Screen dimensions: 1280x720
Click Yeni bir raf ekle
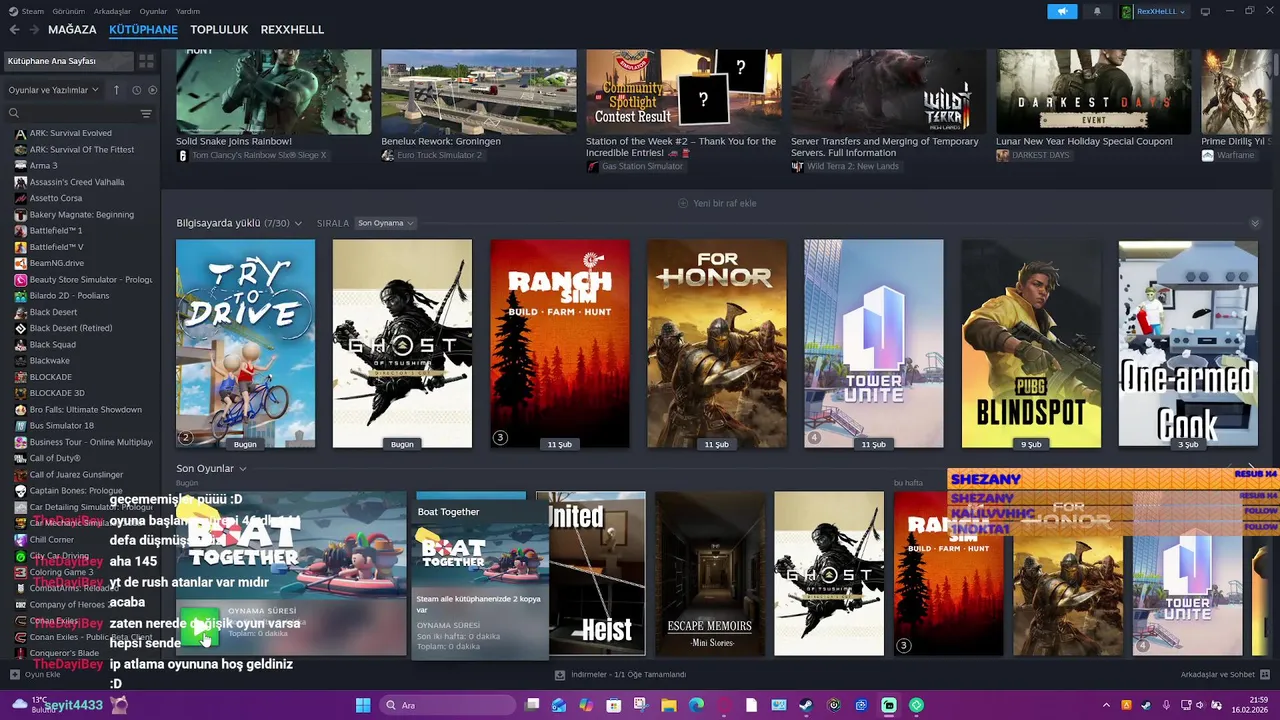tap(717, 203)
